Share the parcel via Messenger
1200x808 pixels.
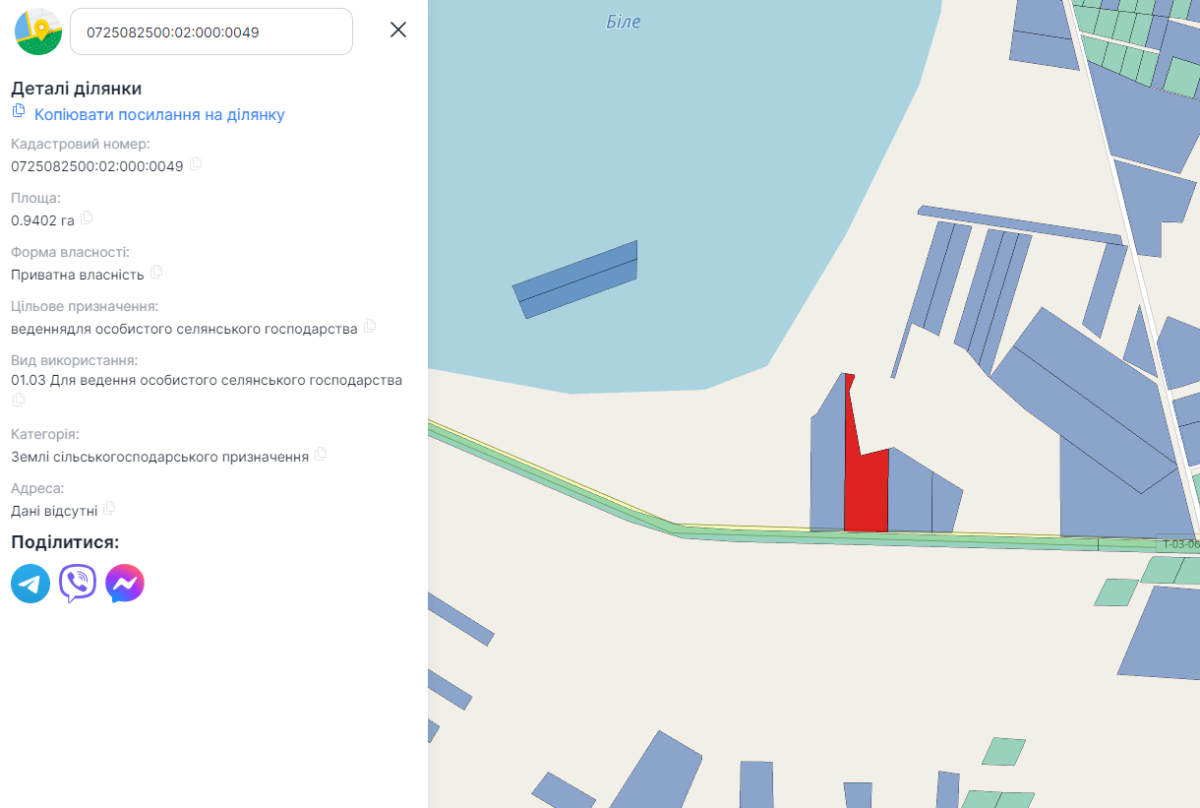click(125, 583)
